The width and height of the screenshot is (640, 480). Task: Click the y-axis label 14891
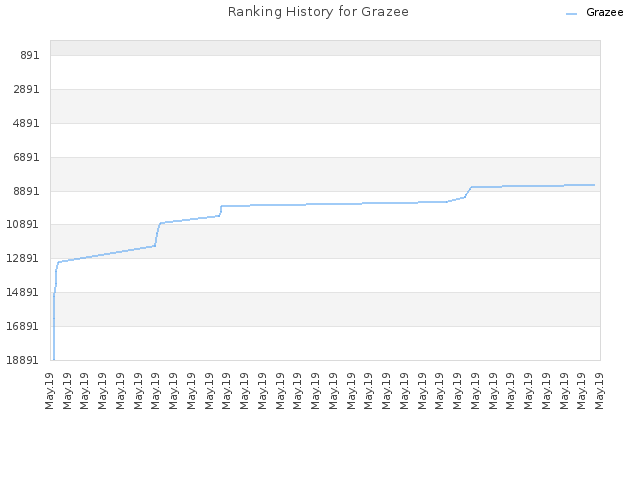[x=23, y=292]
